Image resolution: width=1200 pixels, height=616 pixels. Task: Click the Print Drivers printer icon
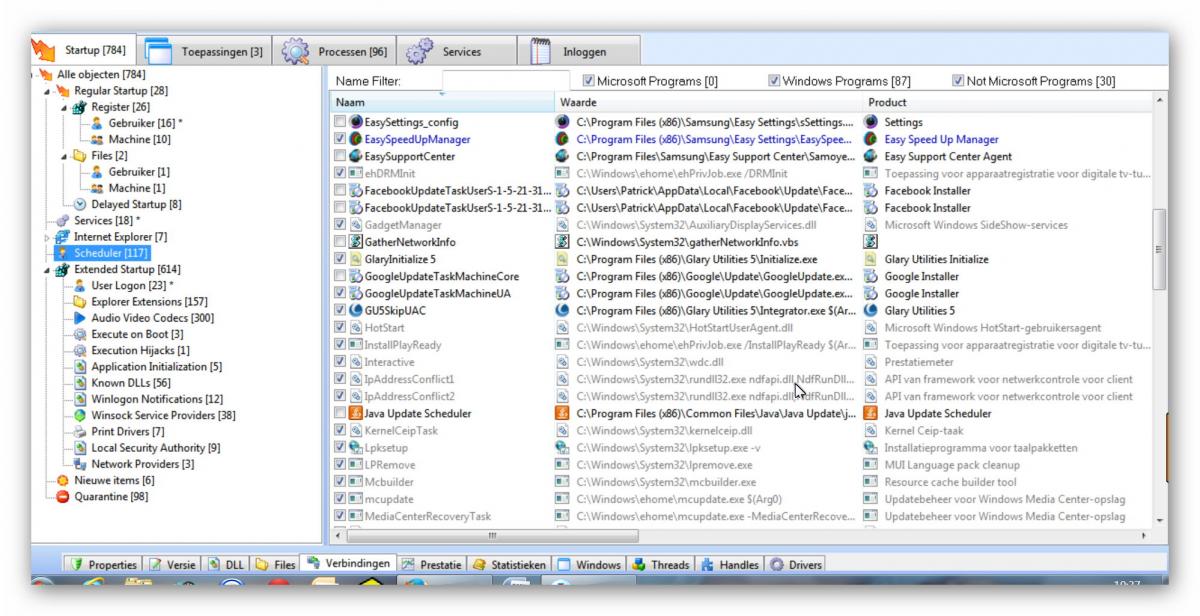81,432
